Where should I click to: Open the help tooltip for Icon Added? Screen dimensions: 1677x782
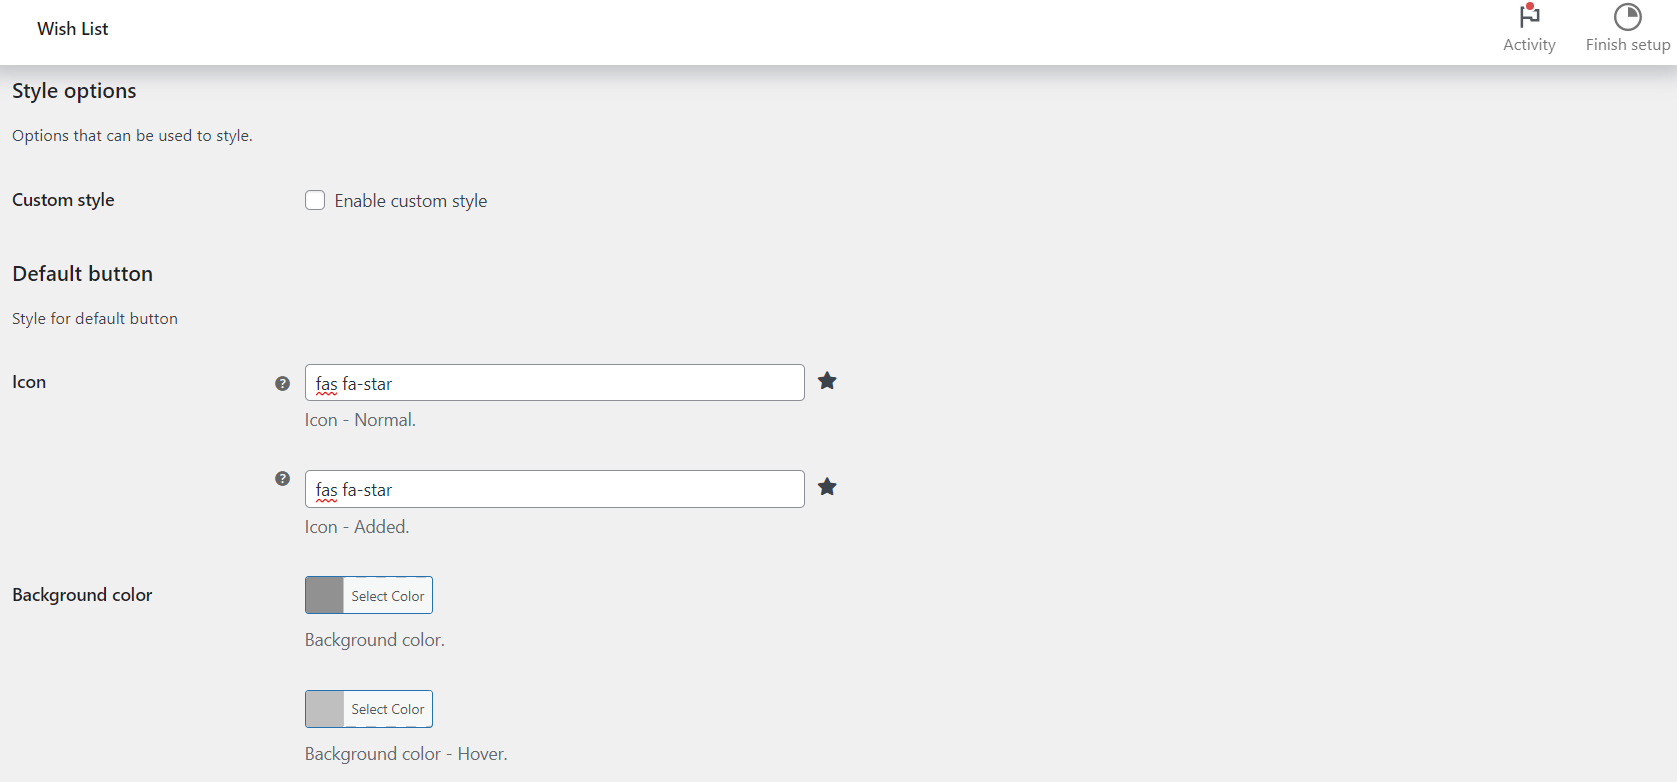click(x=282, y=479)
